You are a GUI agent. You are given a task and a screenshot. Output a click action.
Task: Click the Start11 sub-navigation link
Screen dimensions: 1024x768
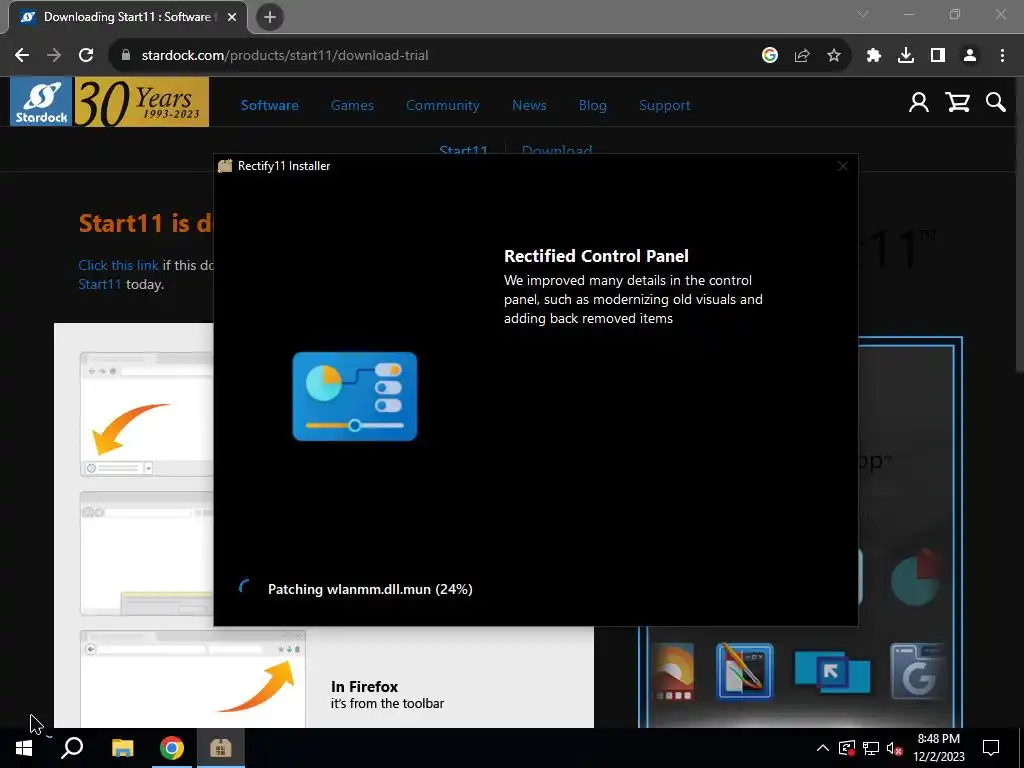point(464,150)
